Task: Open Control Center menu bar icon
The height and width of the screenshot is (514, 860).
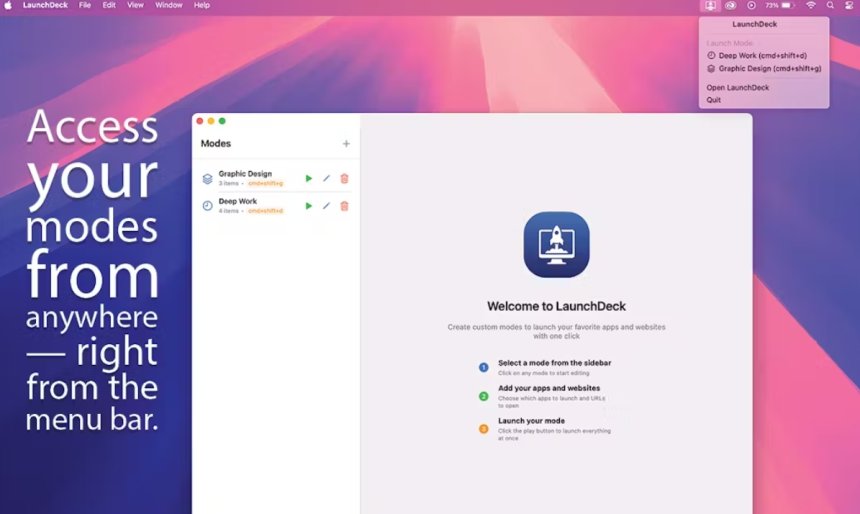Action: [848, 5]
